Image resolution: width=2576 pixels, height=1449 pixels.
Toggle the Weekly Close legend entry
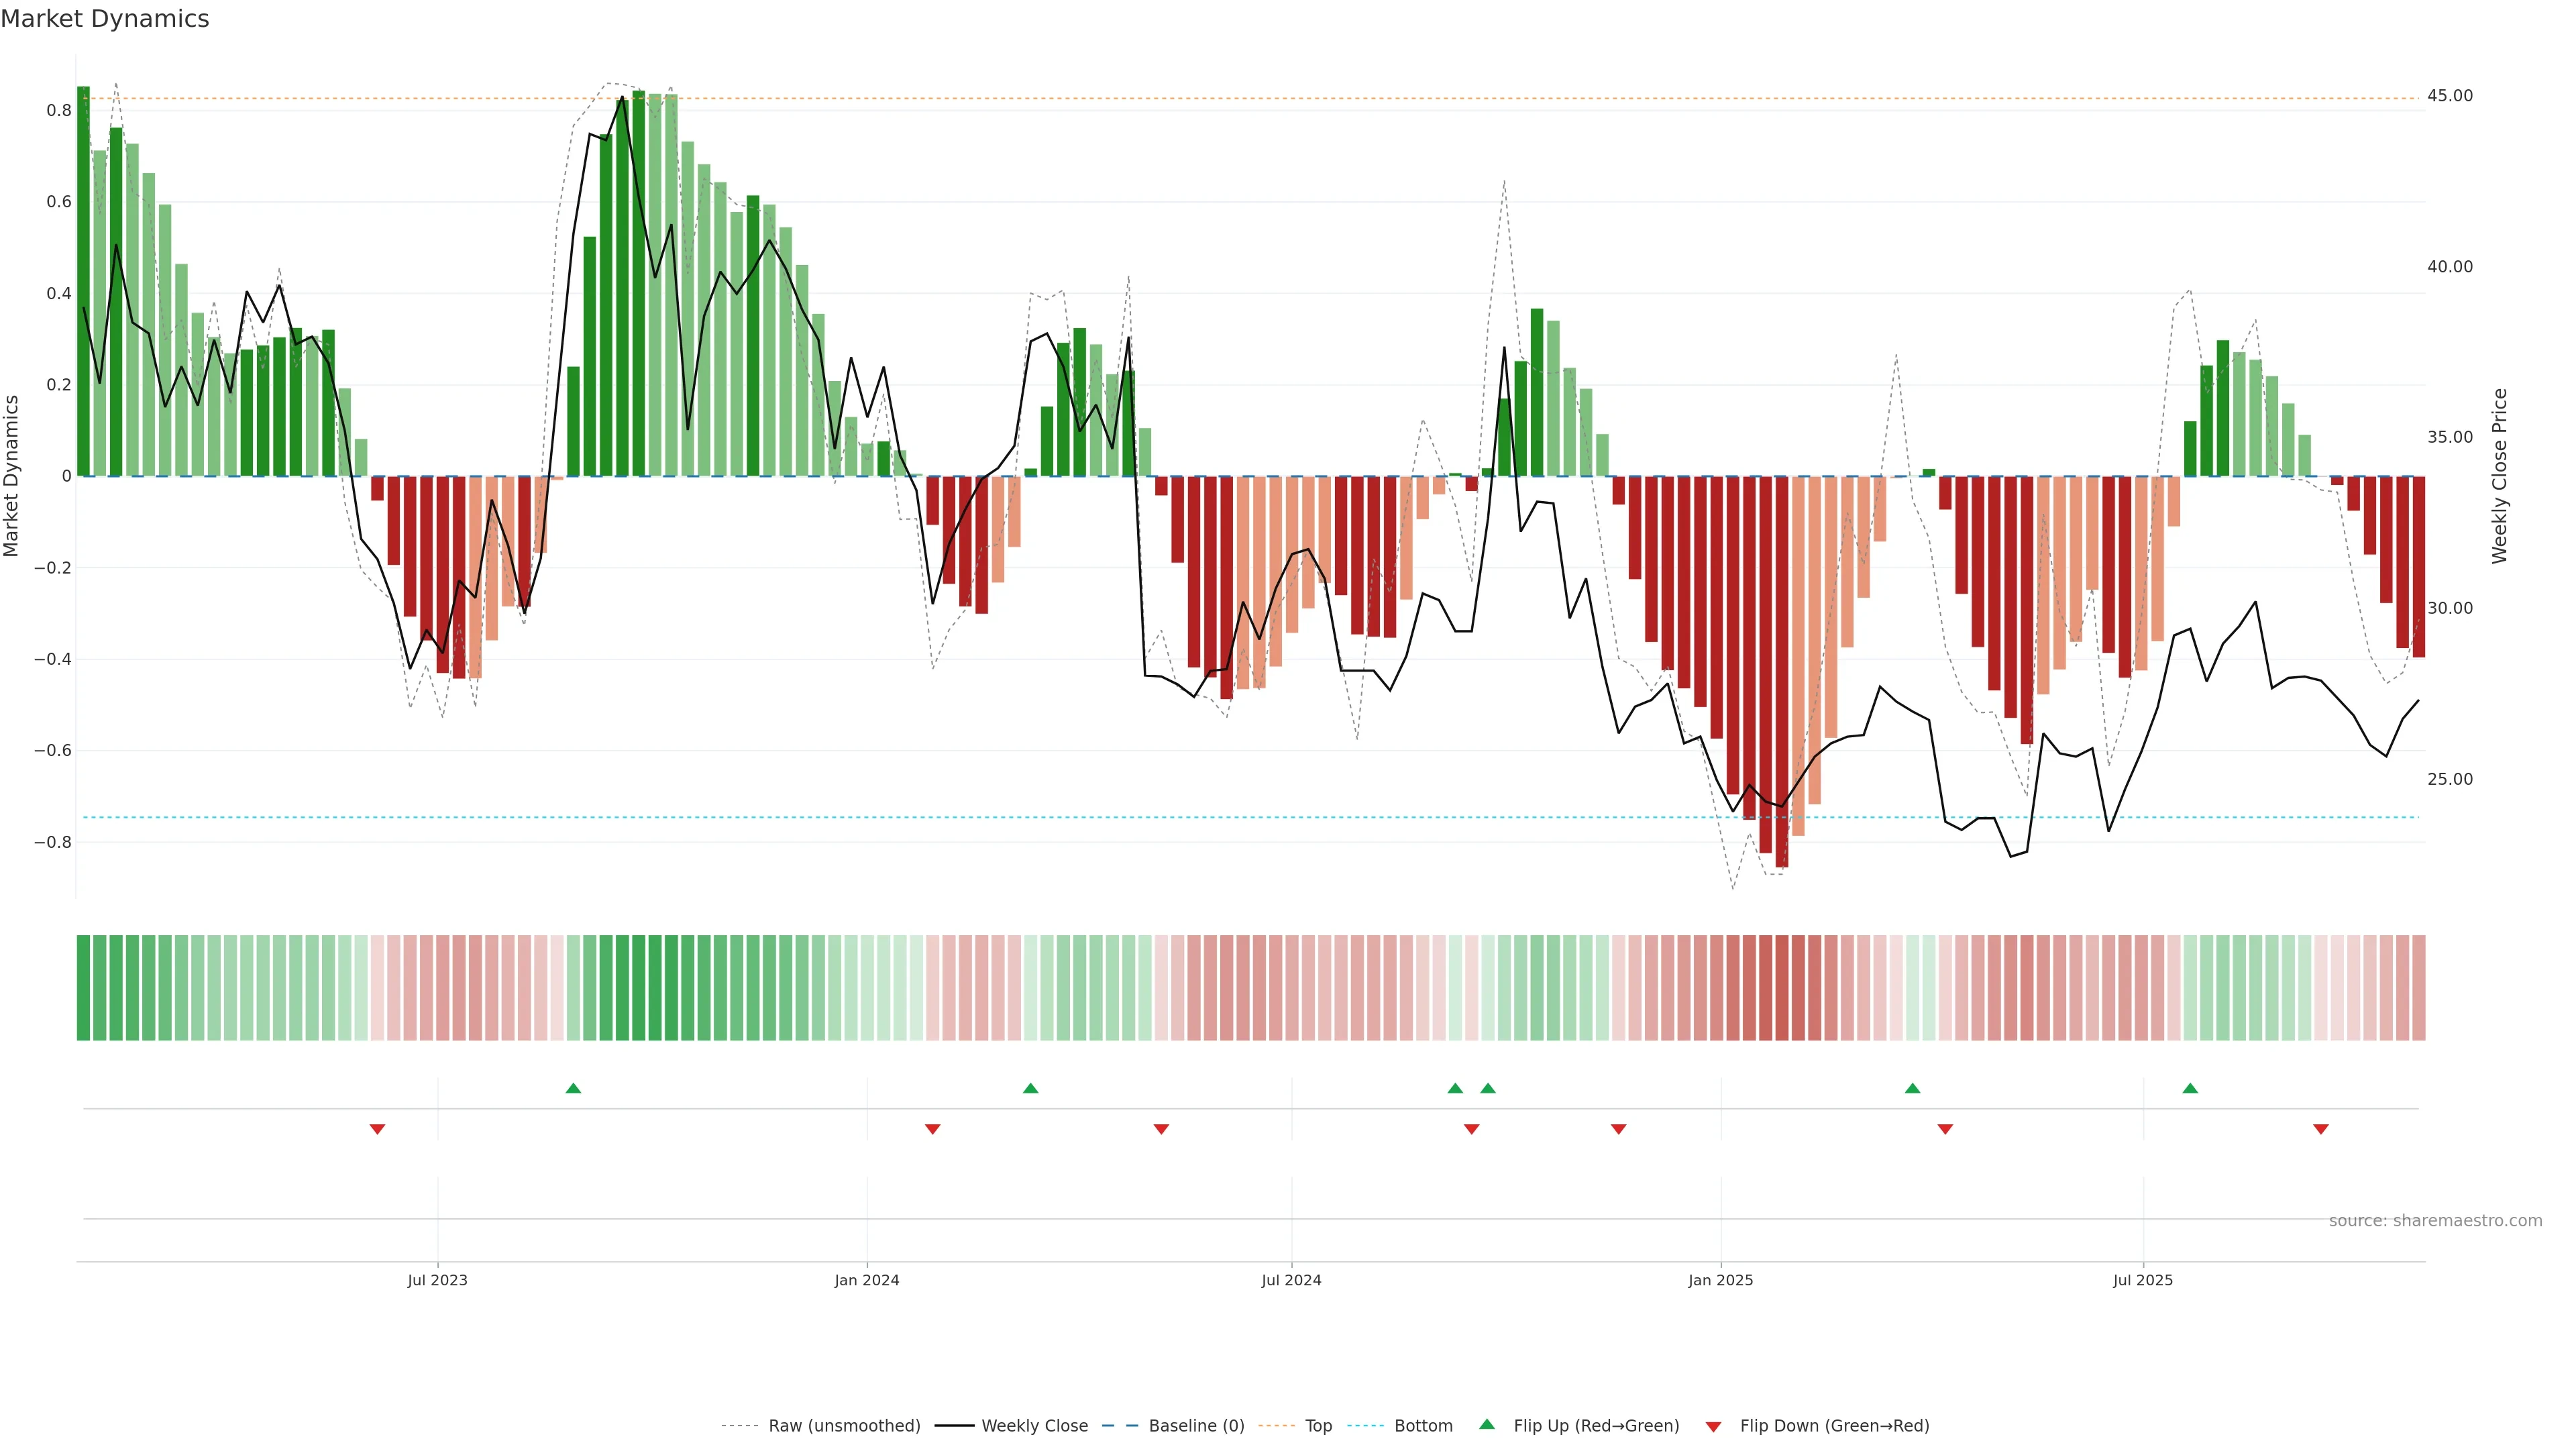(x=1034, y=1426)
